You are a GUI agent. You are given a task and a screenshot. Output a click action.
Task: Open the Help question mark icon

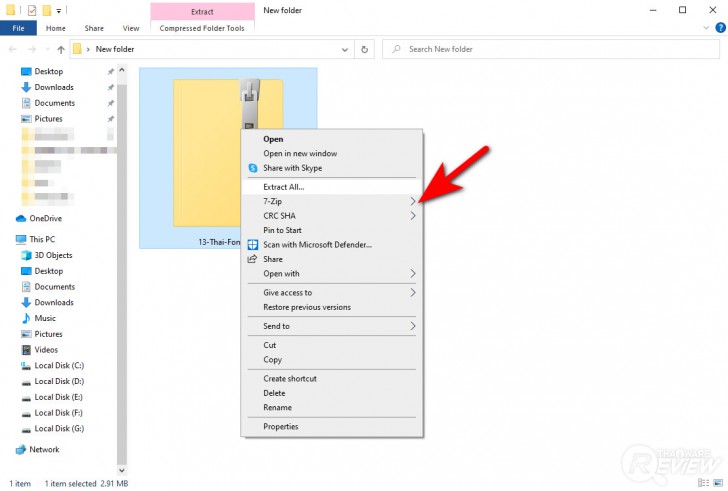coord(720,28)
